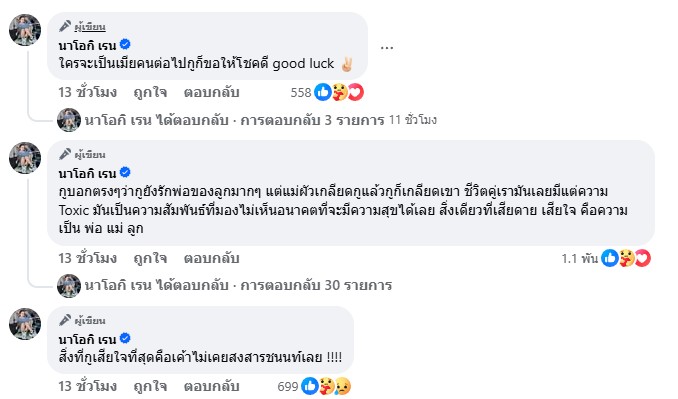Like the first comment with ถูกใจ
678x399 pixels.
[150, 93]
